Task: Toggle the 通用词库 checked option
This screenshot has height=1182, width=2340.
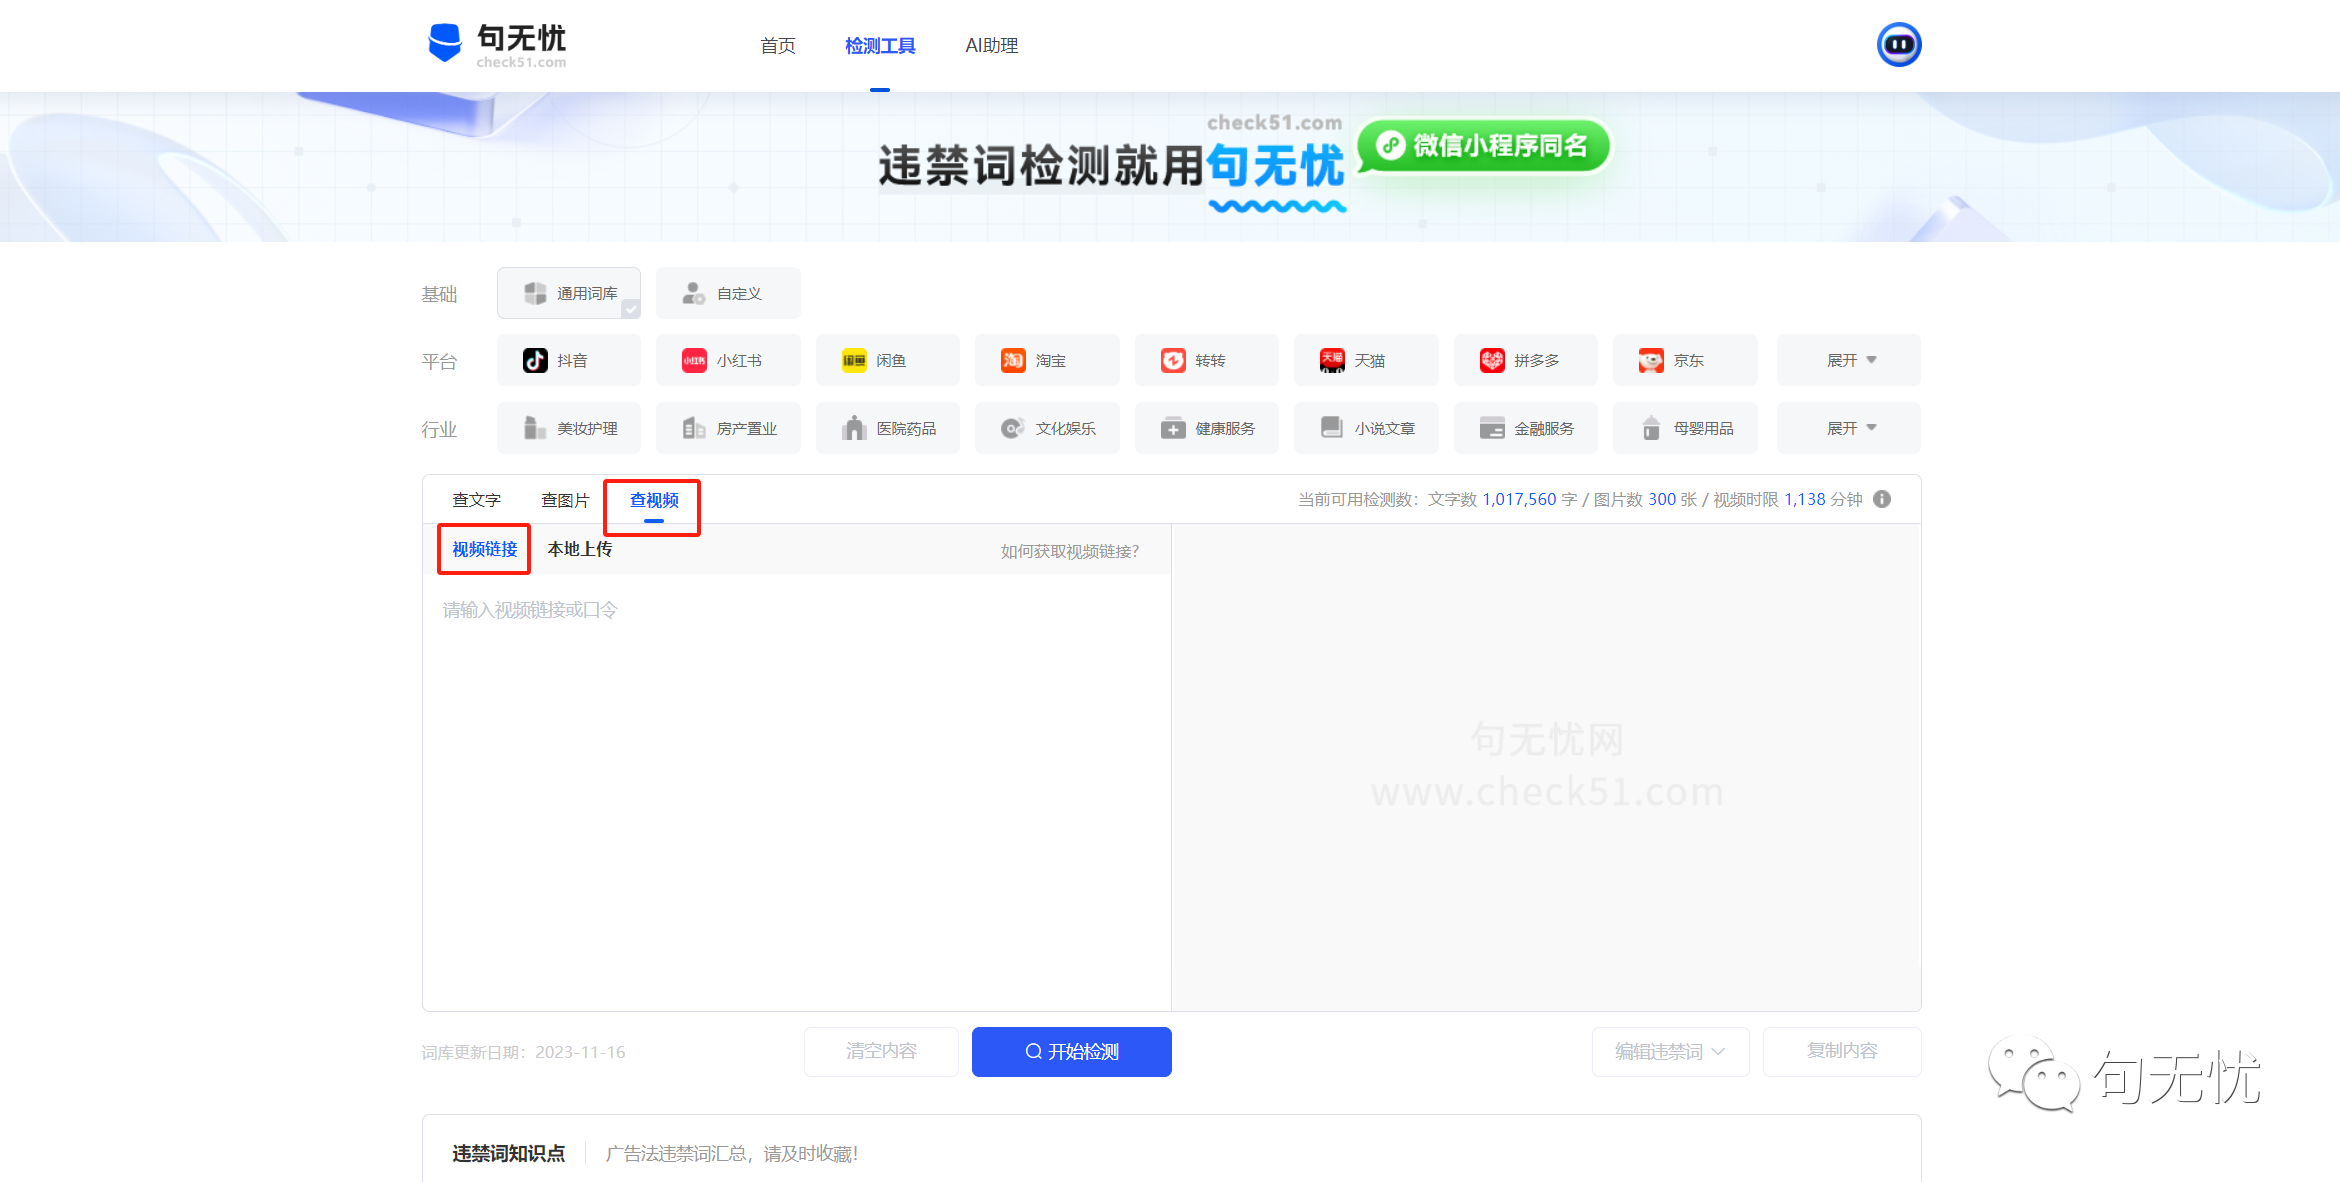Action: [x=569, y=293]
